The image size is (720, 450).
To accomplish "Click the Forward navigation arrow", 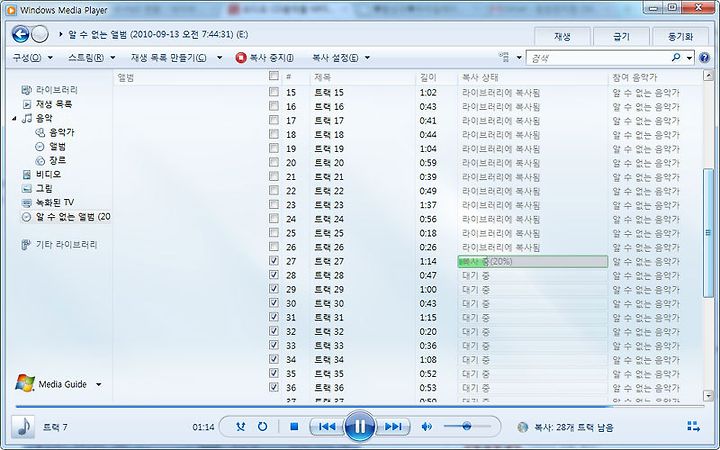I will pos(40,34).
